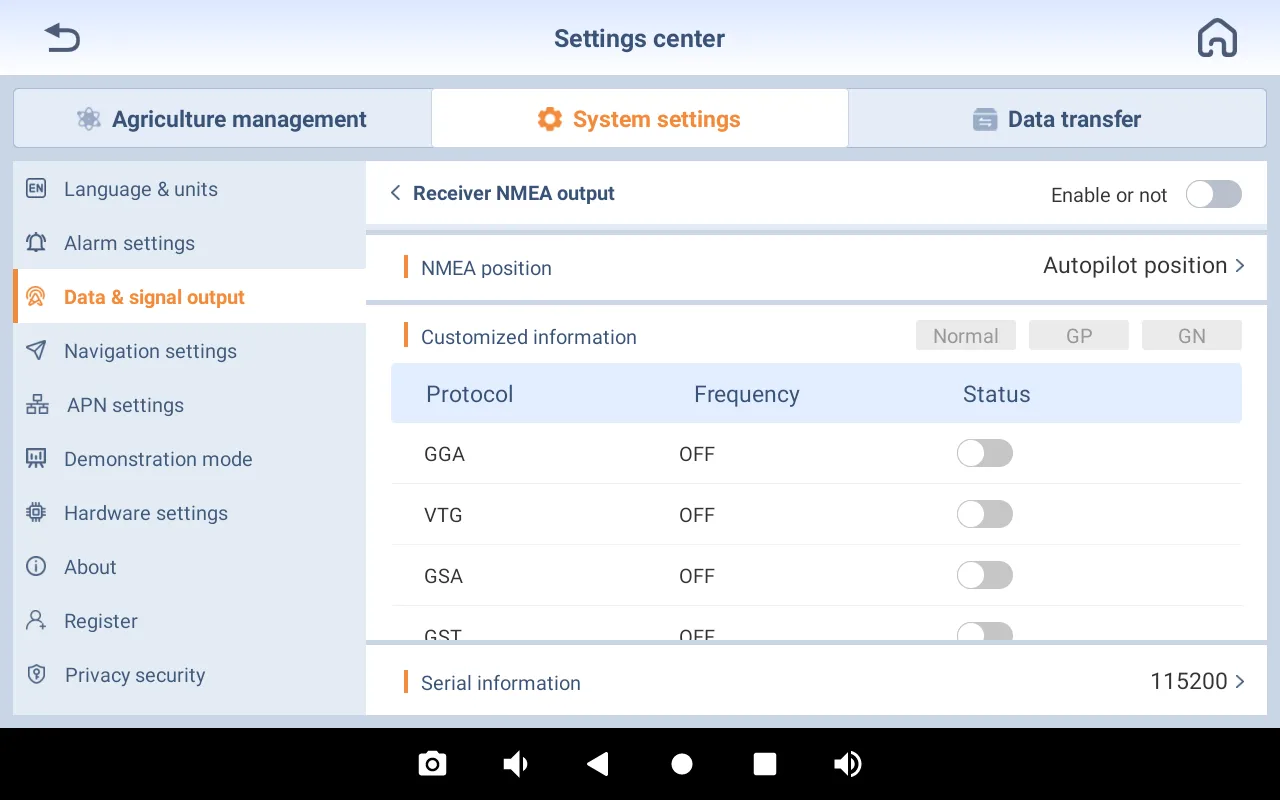The image size is (1280, 800).
Task: Go to home via house icon
Action: [1217, 39]
